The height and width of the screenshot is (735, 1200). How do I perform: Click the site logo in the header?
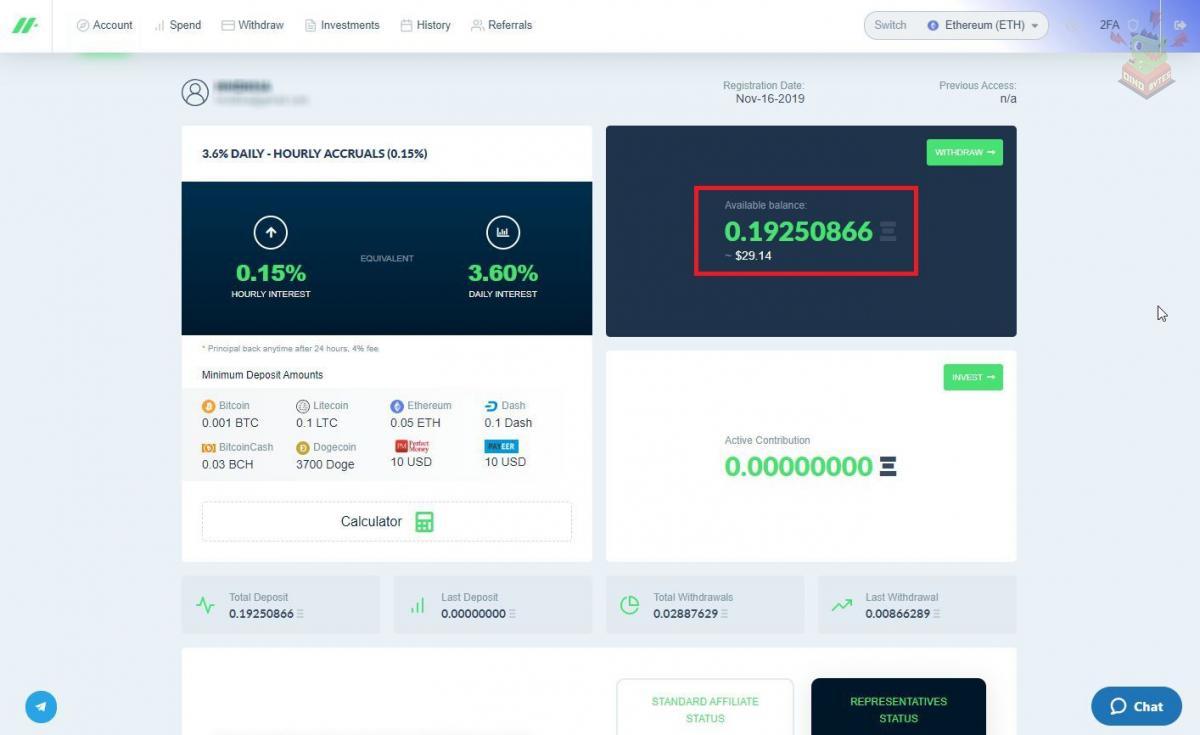click(25, 25)
